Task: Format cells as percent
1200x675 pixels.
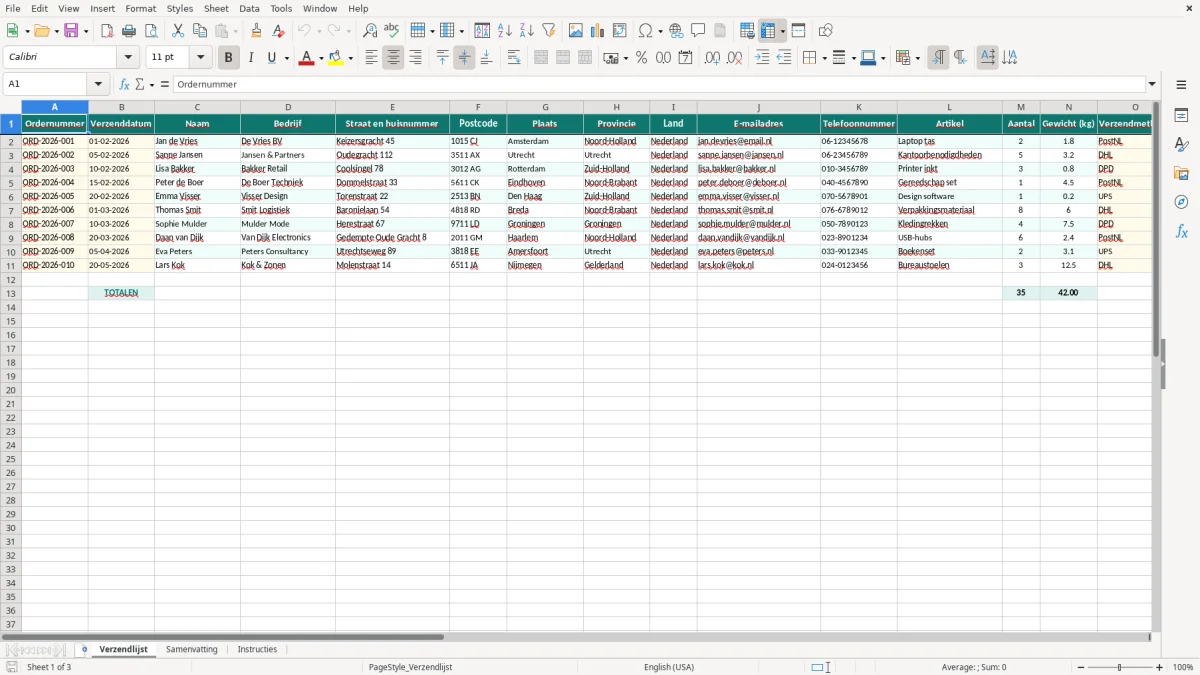Action: (x=641, y=58)
